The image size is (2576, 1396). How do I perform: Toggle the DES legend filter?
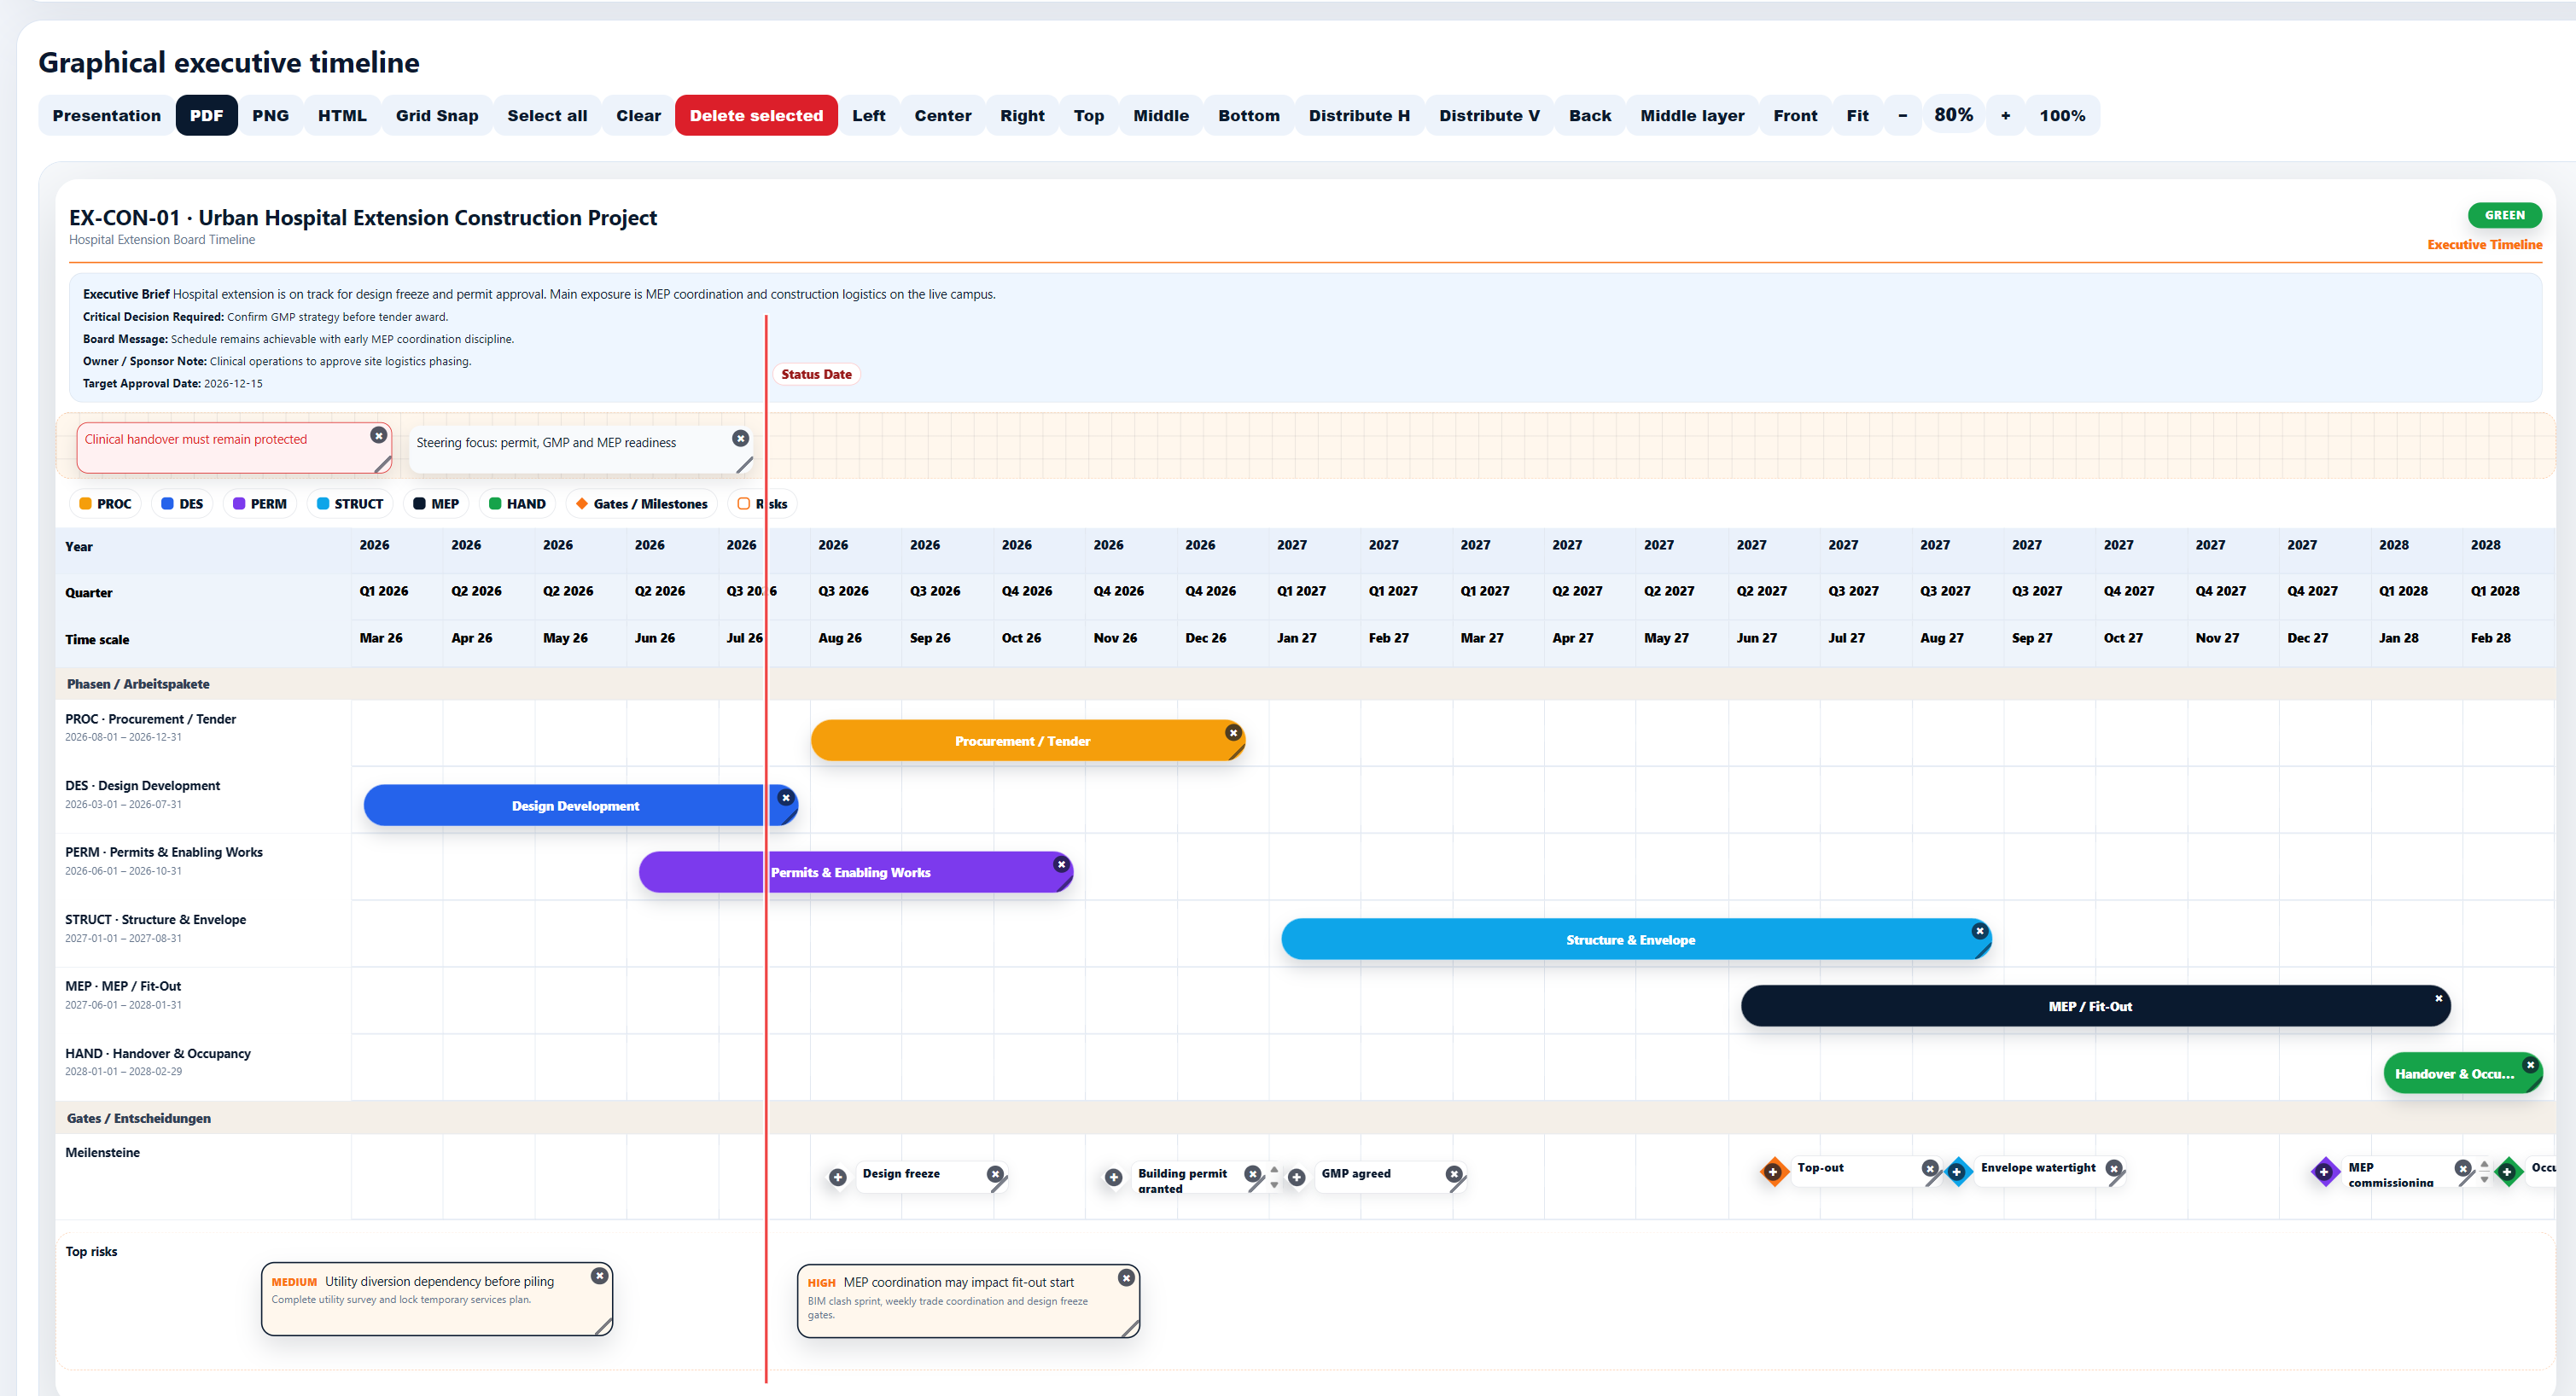click(182, 504)
